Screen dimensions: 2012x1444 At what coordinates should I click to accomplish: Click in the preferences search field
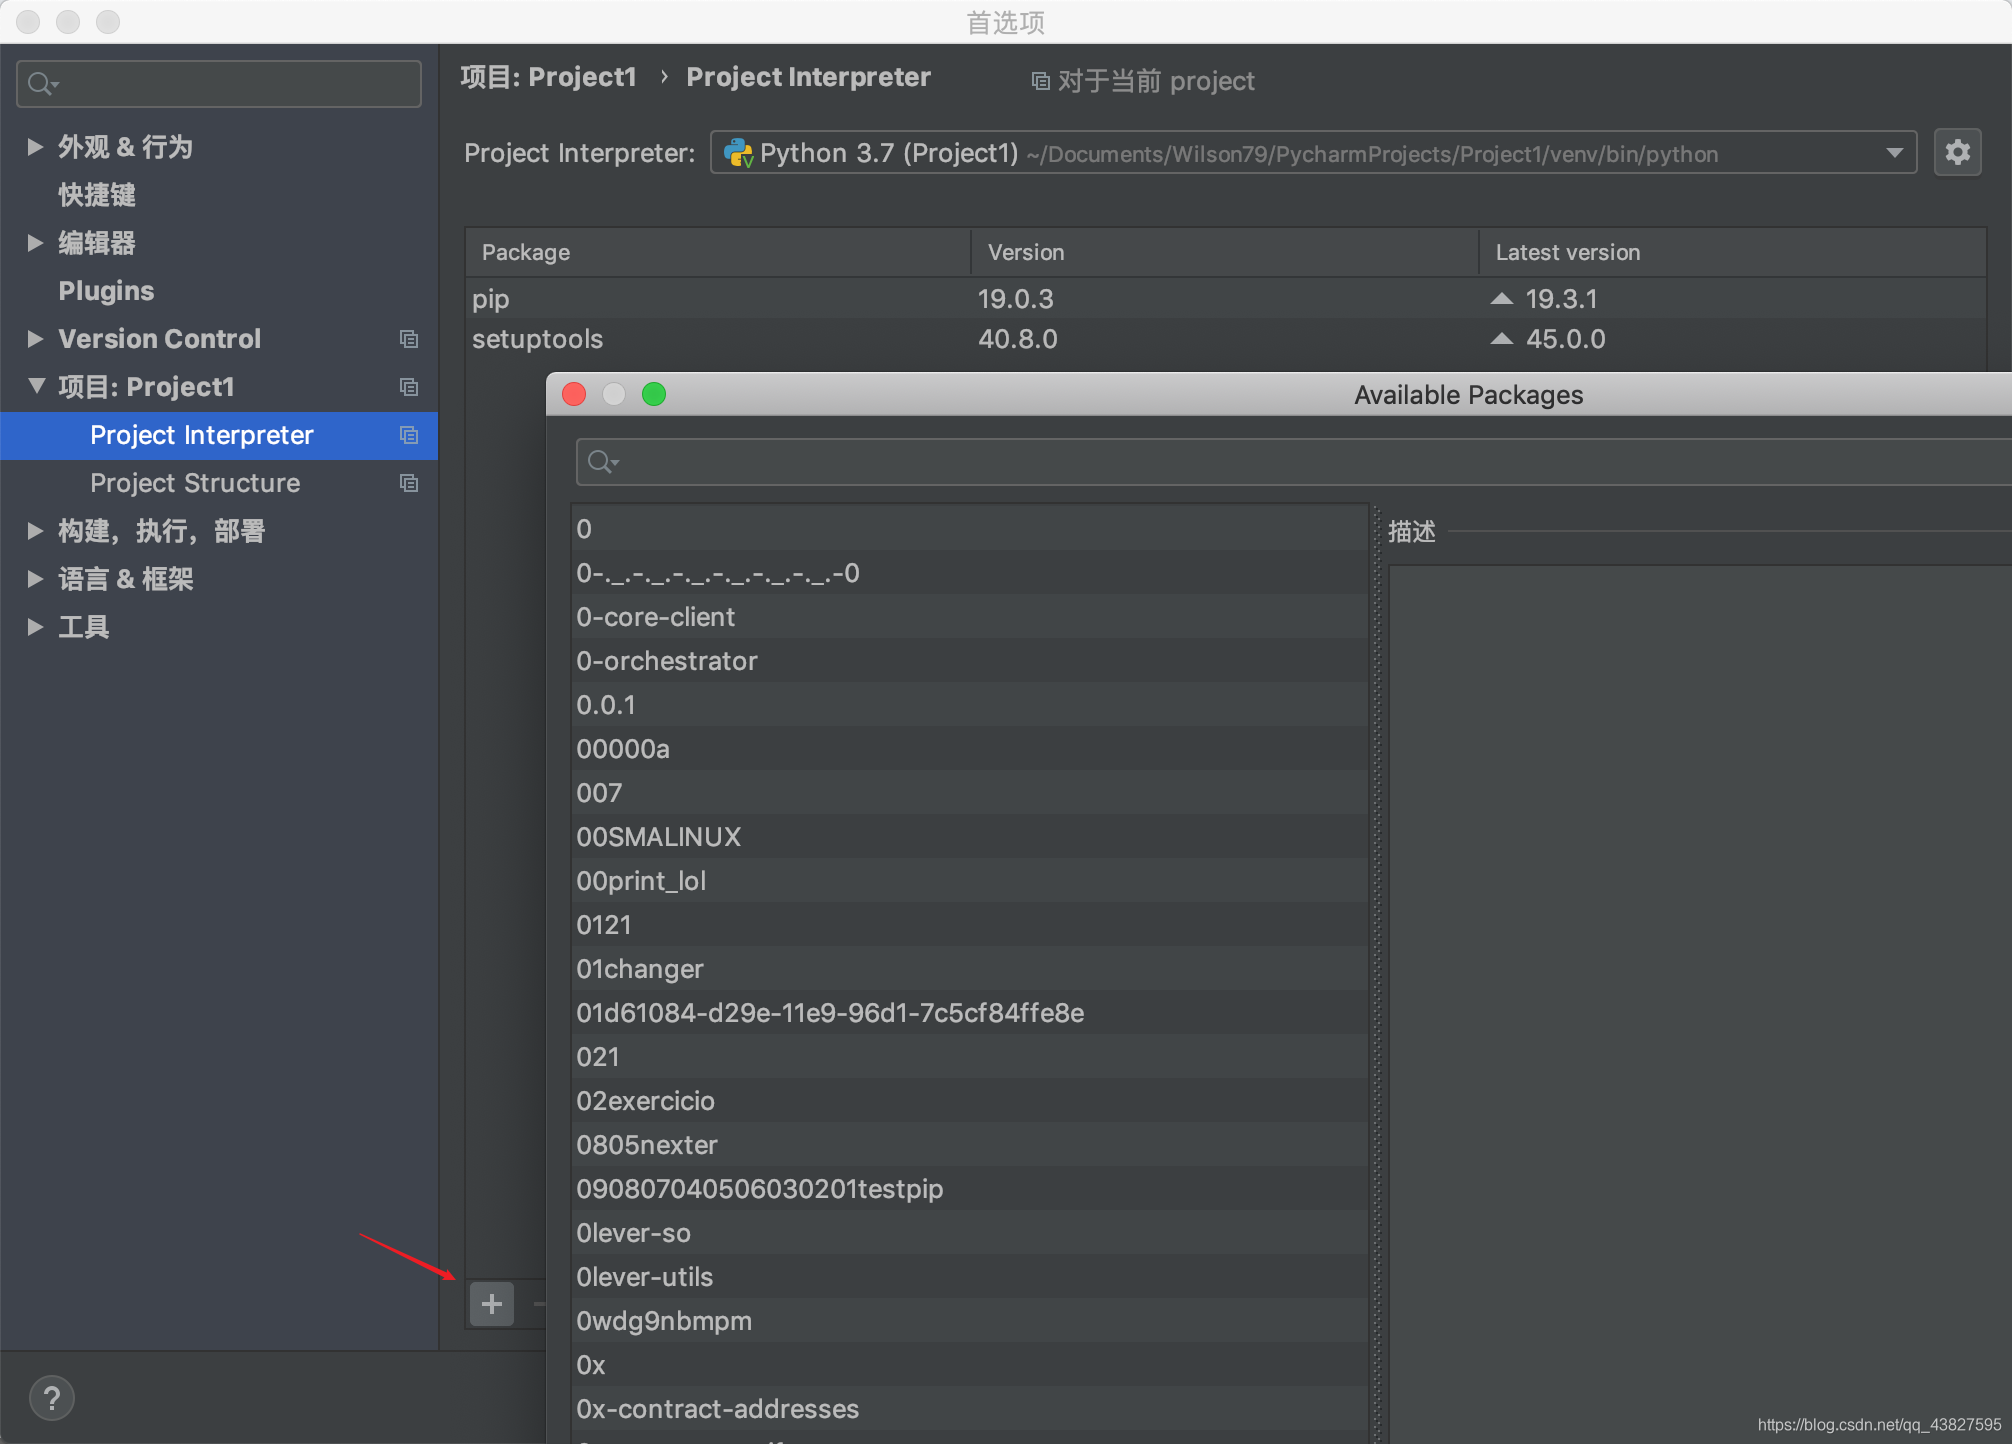click(x=219, y=84)
